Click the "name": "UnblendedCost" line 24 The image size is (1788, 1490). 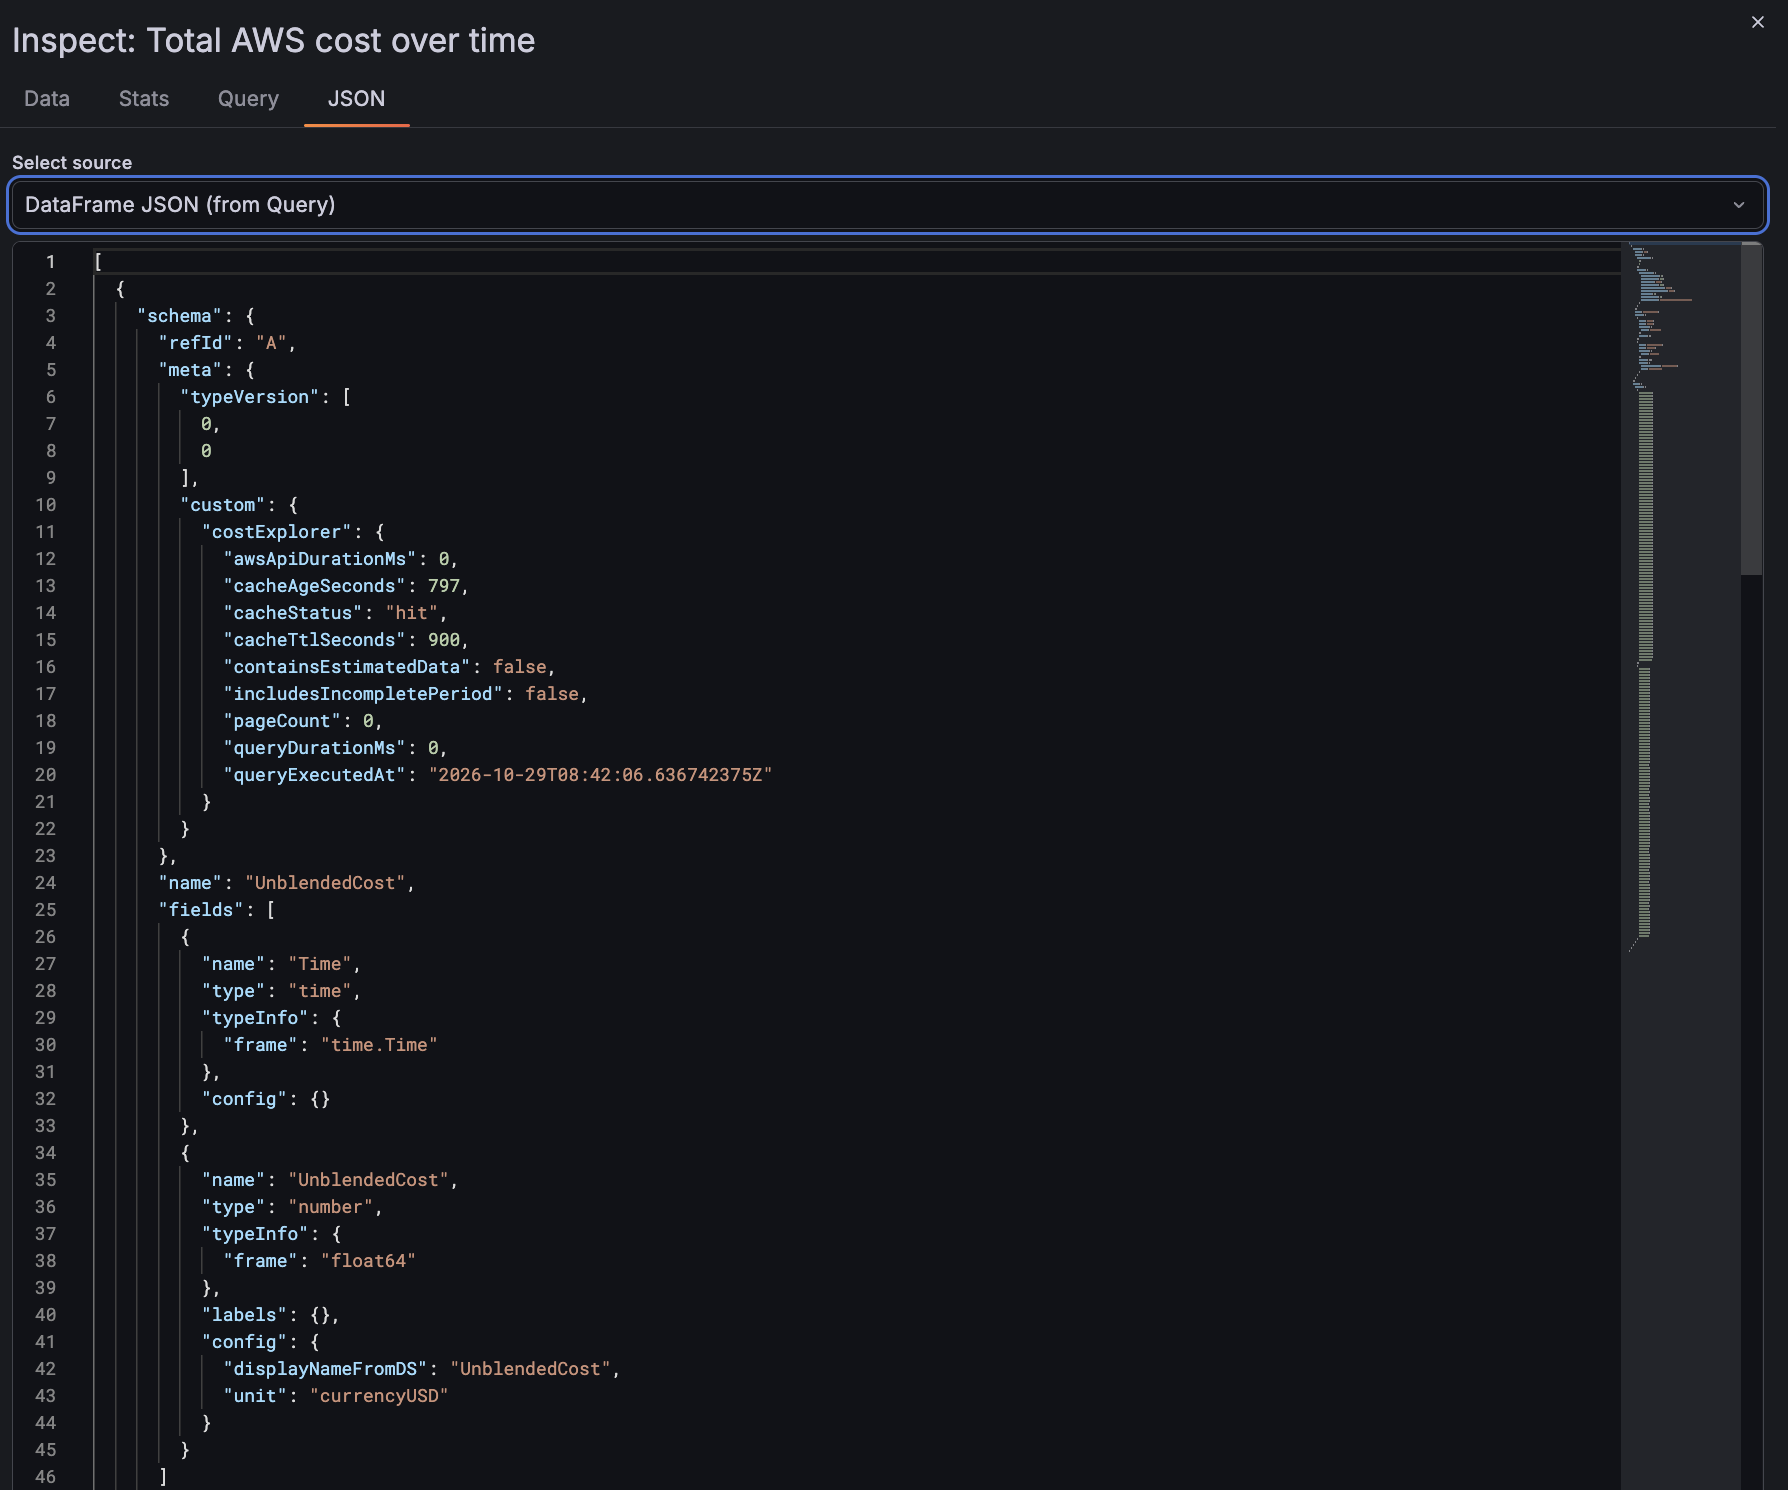(286, 883)
